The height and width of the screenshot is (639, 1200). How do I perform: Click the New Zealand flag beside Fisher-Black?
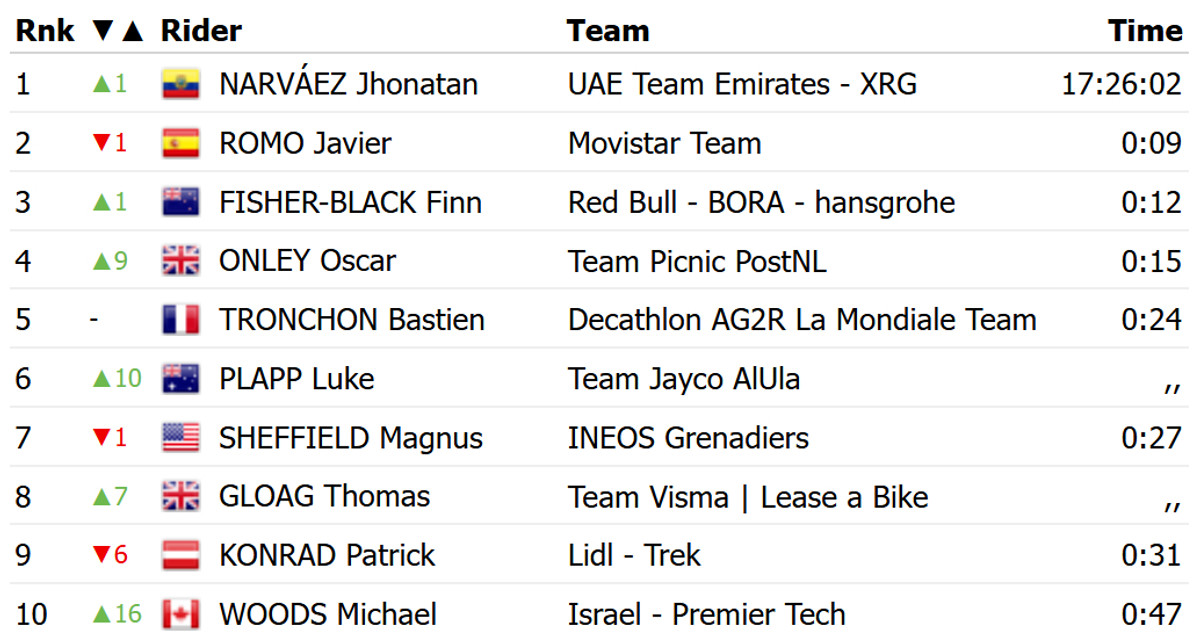(181, 202)
